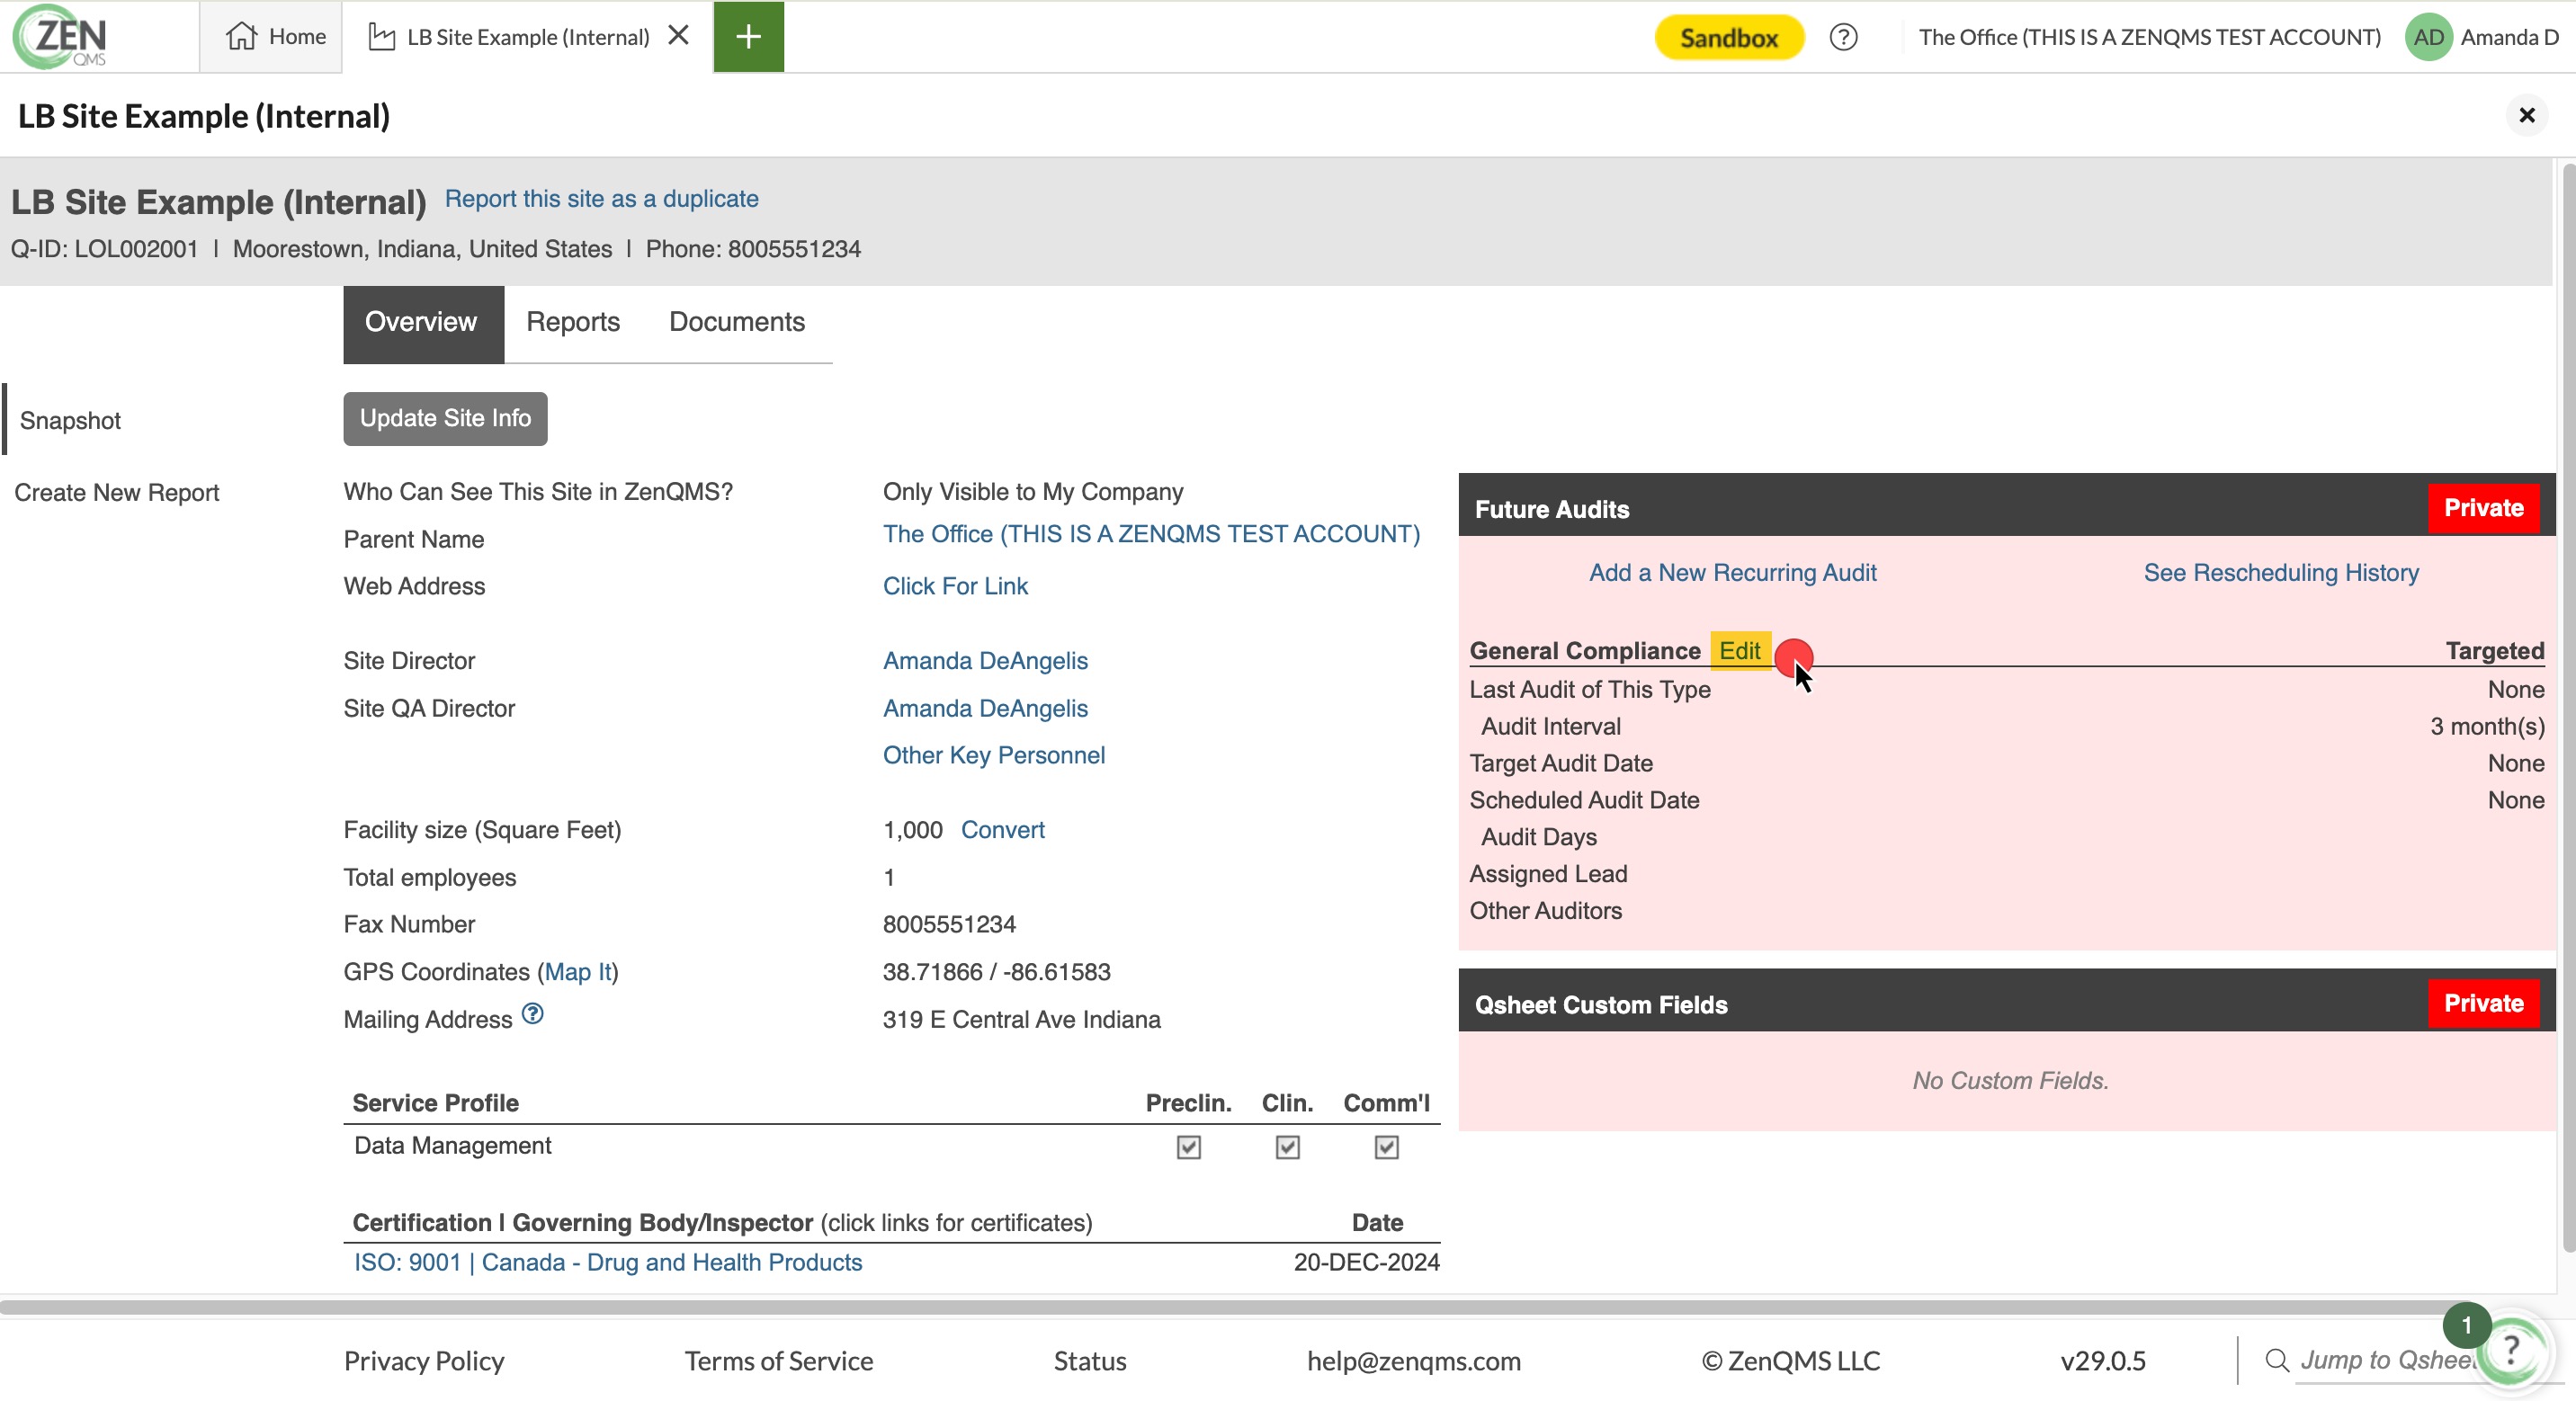This screenshot has height=1401, width=2576.
Task: Close the LB Site Example tab
Action: tap(678, 36)
